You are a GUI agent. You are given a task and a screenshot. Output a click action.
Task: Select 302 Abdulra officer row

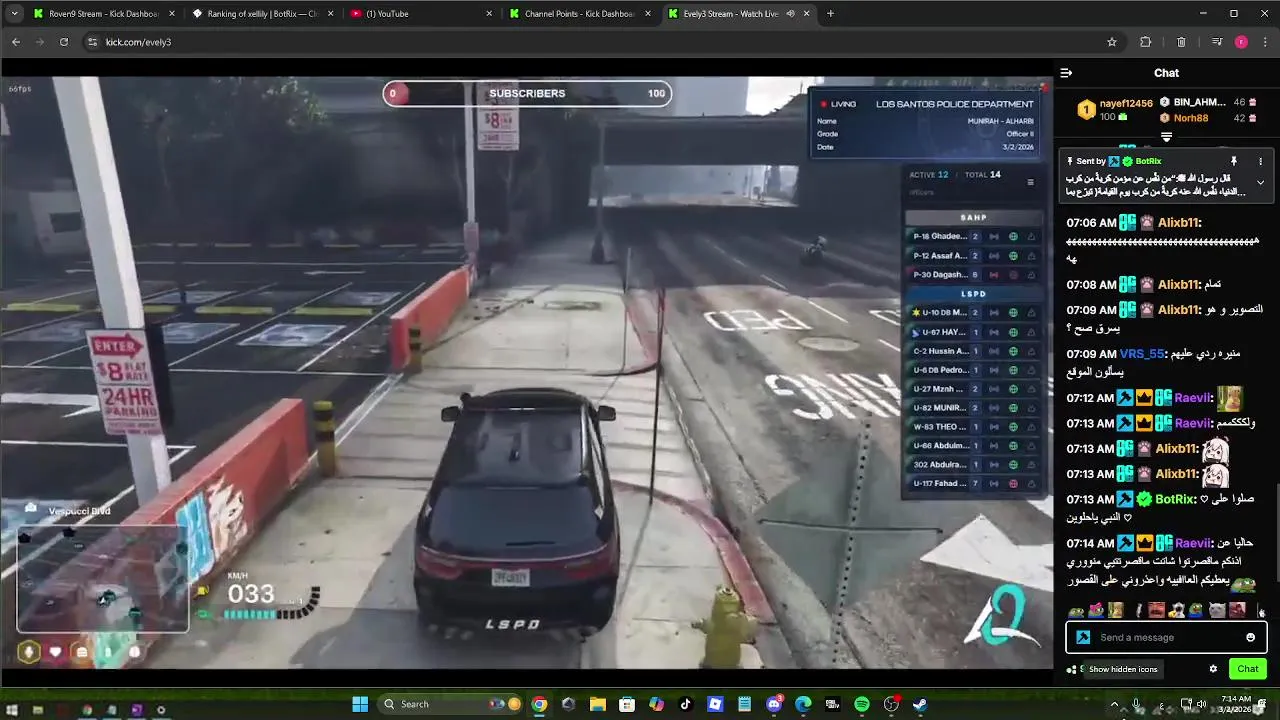pyautogui.click(x=974, y=464)
